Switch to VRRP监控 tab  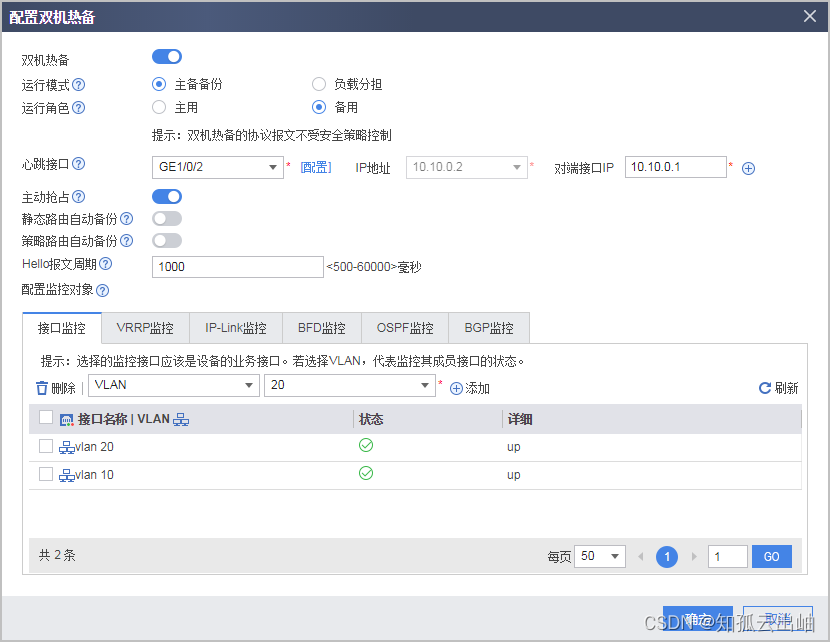145,328
